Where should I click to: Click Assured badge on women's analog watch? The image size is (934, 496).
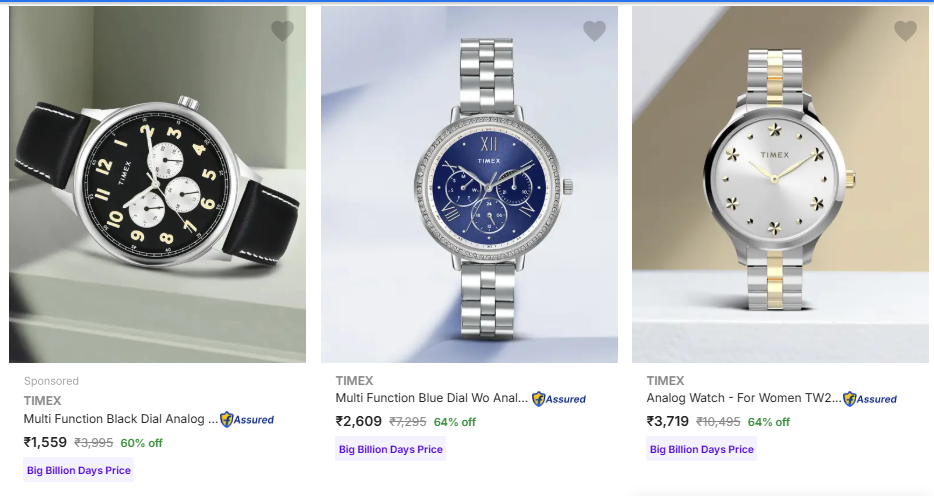(x=870, y=399)
